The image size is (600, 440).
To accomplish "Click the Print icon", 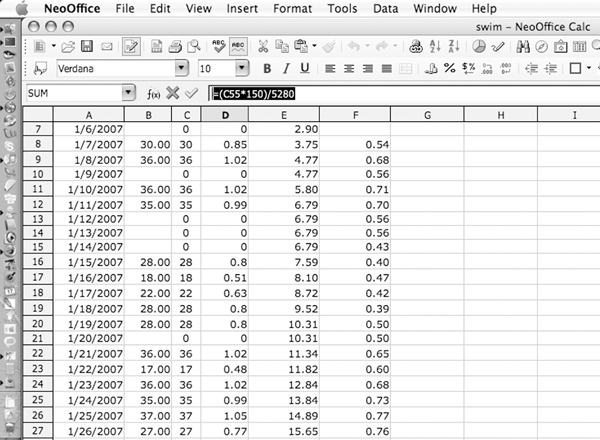I will pyautogui.click(x=174, y=46).
